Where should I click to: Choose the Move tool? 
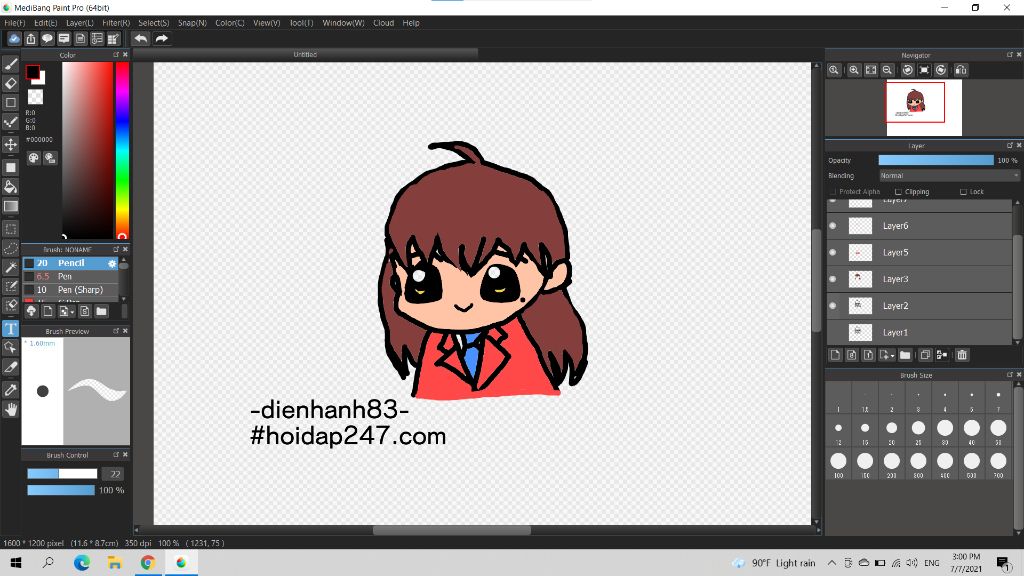pos(10,144)
